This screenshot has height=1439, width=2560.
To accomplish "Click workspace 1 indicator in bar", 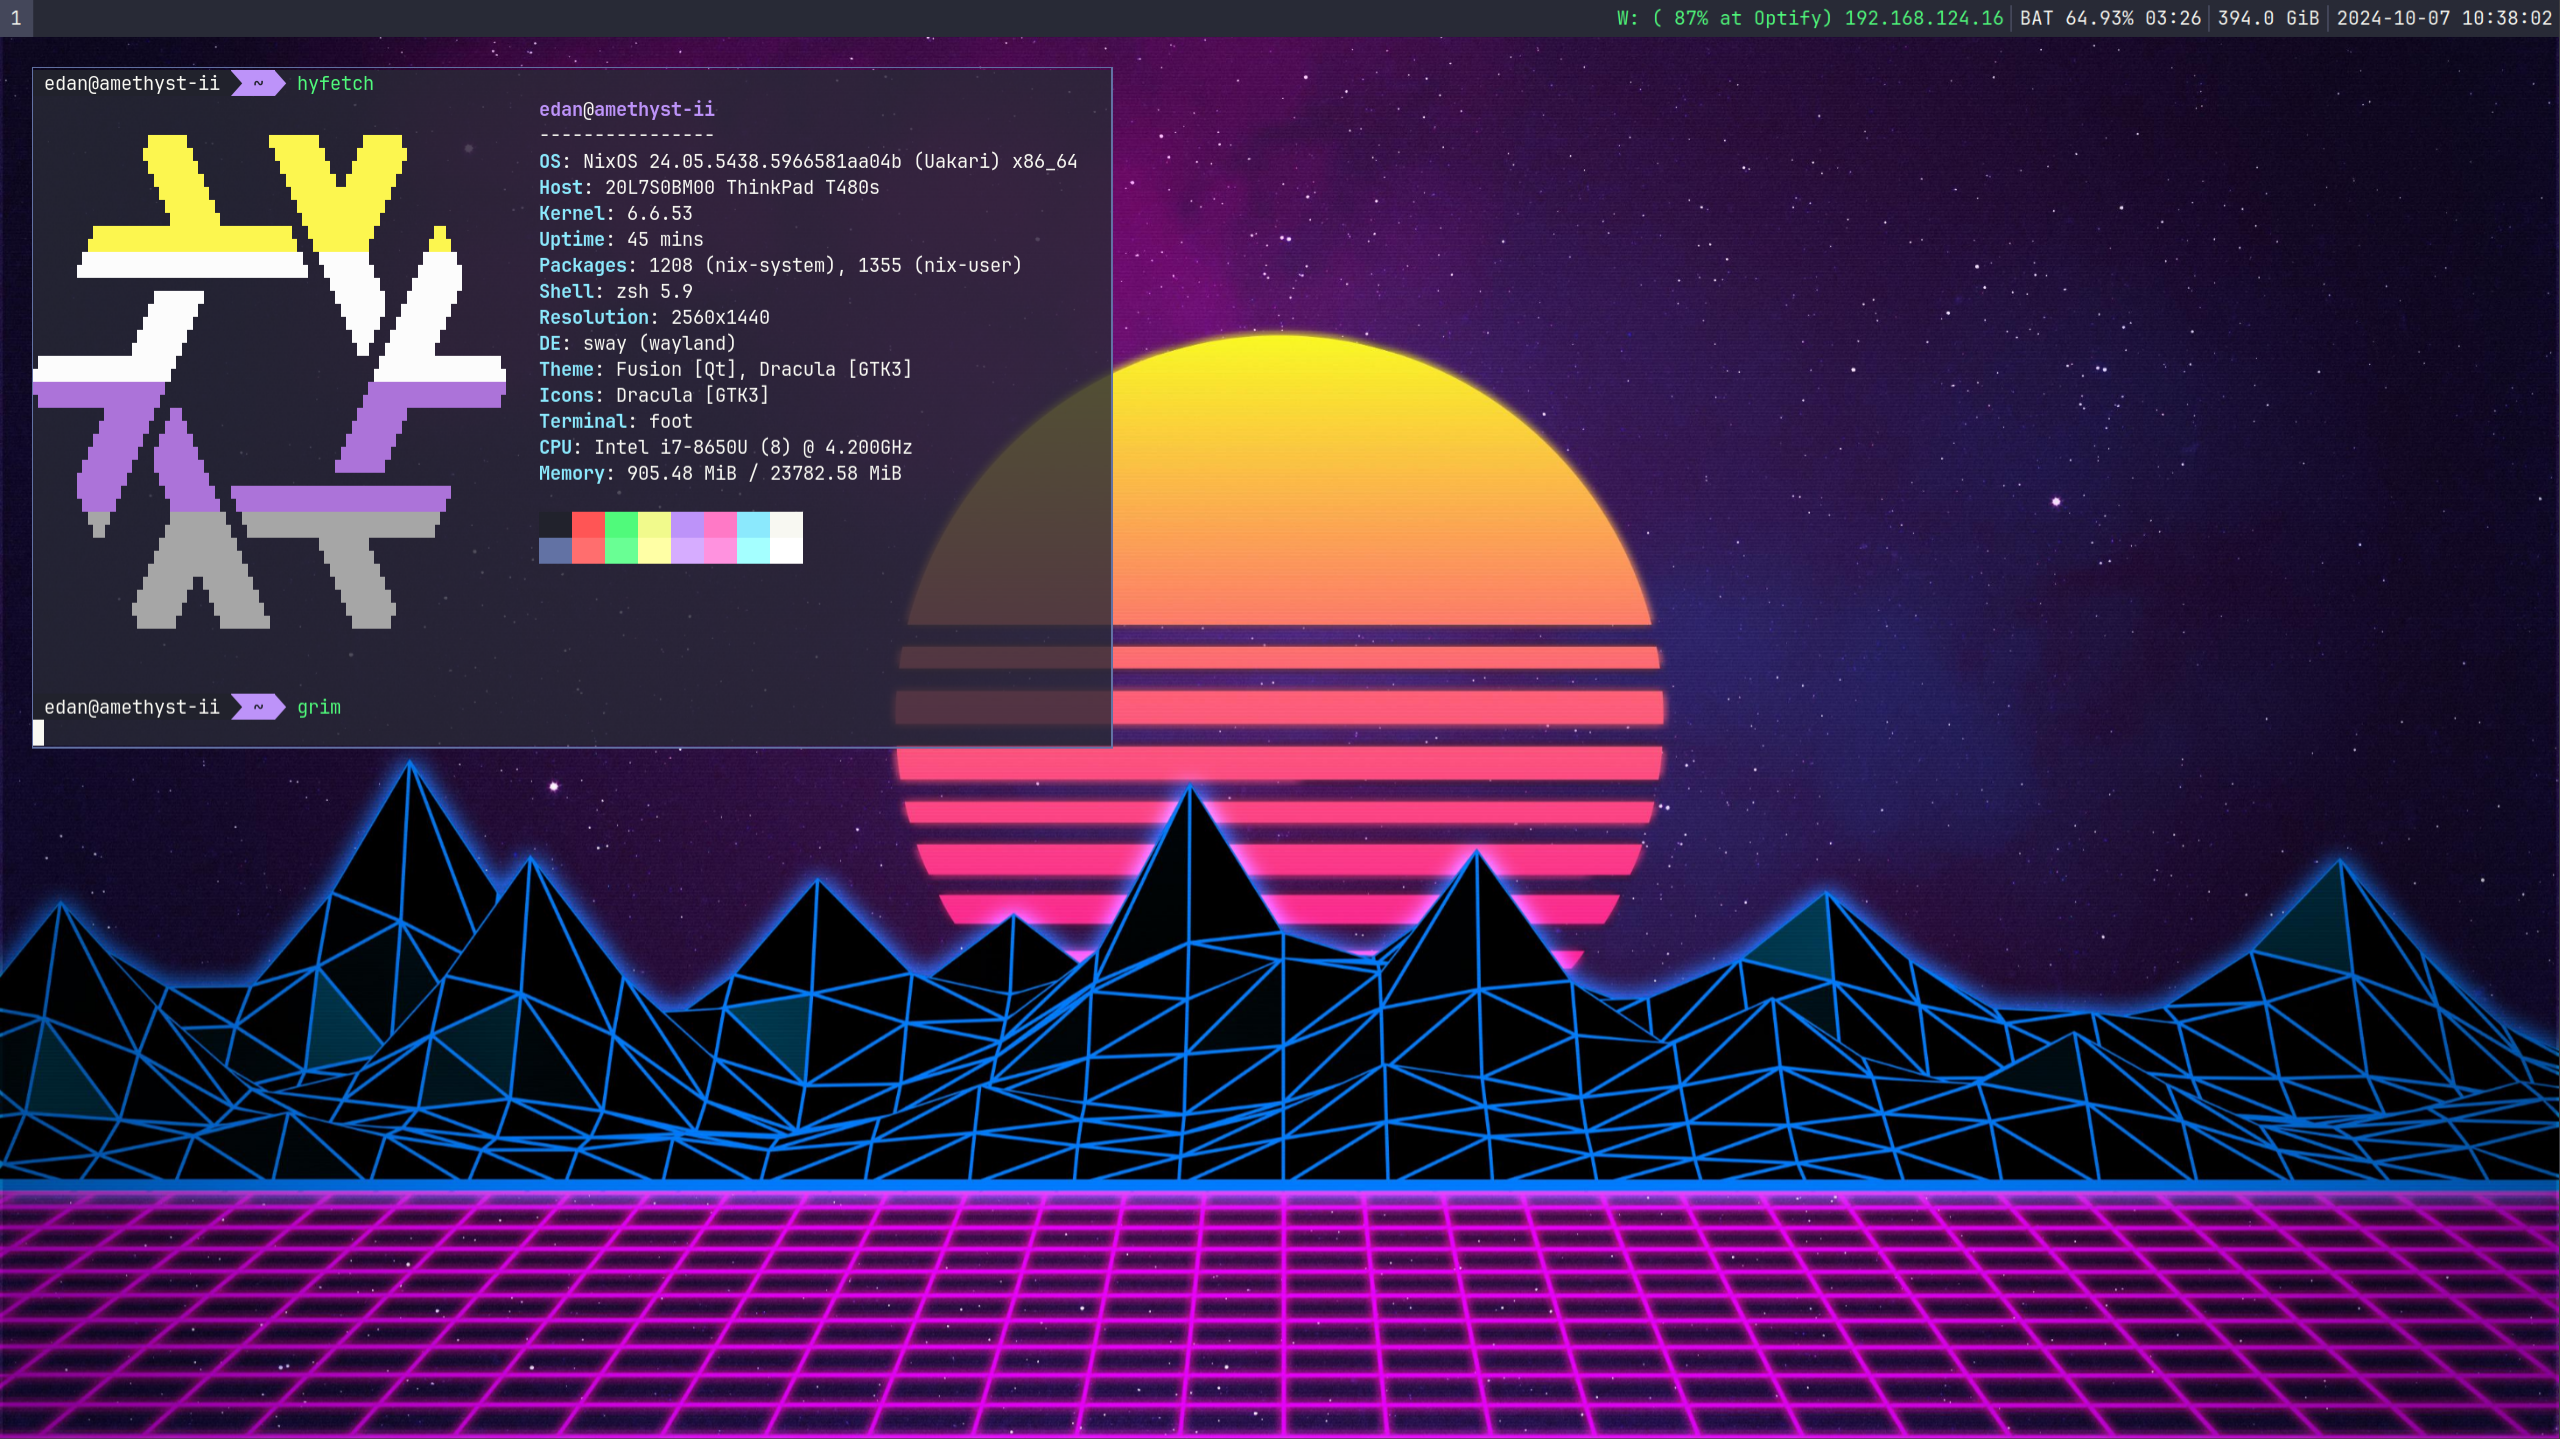I will point(16,18).
